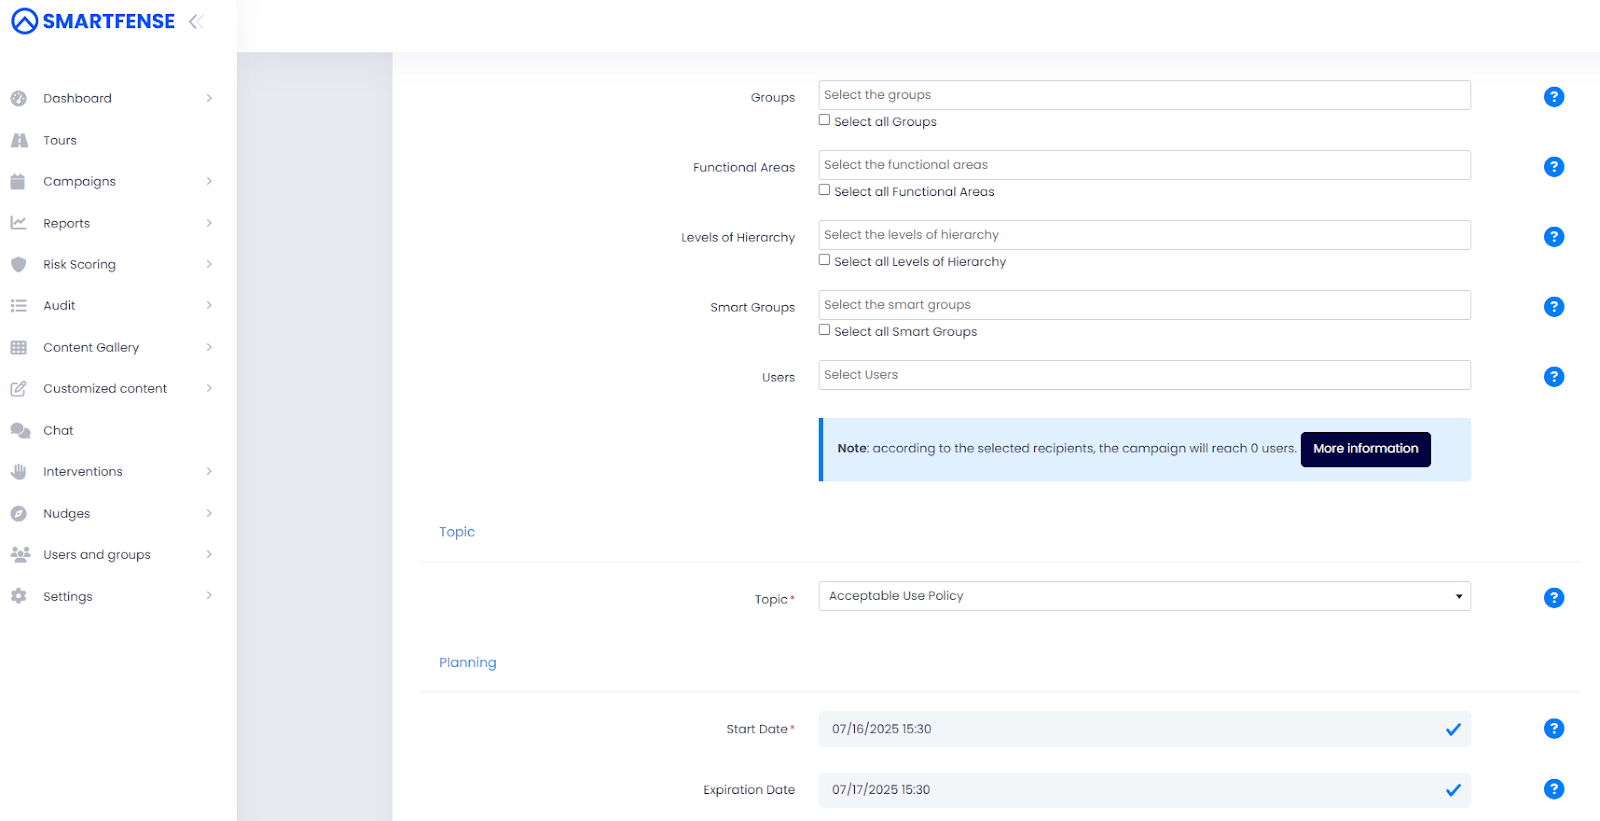Expand Risk Scoring submenu chevron
The width and height of the screenshot is (1600, 821).
(x=209, y=264)
